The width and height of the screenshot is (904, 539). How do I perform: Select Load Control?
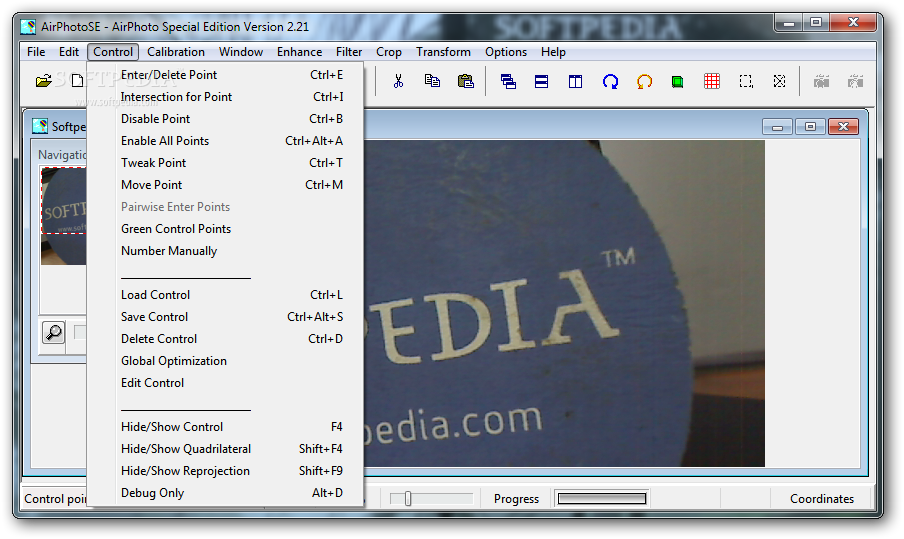(x=226, y=295)
